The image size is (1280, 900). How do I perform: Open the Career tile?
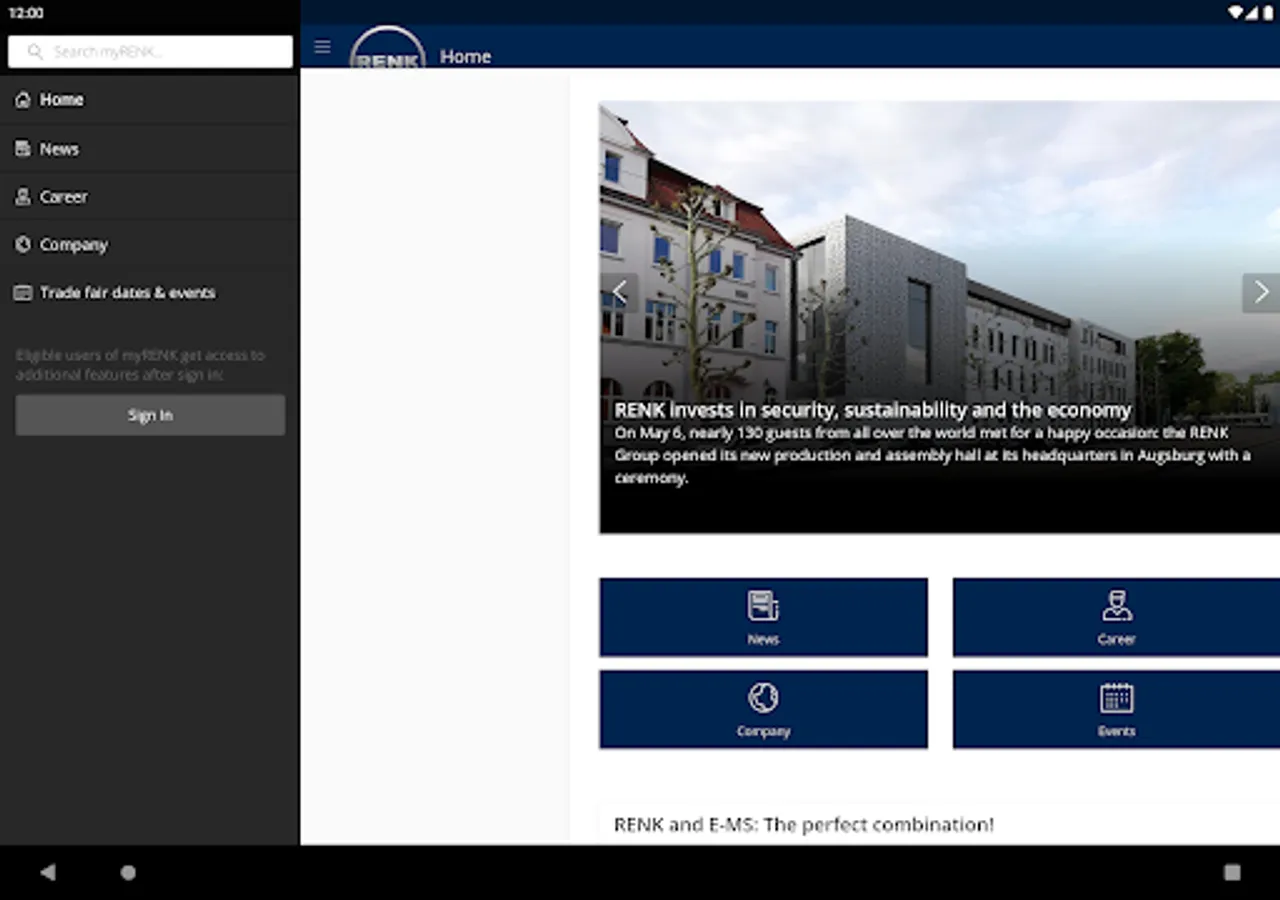(x=1116, y=617)
